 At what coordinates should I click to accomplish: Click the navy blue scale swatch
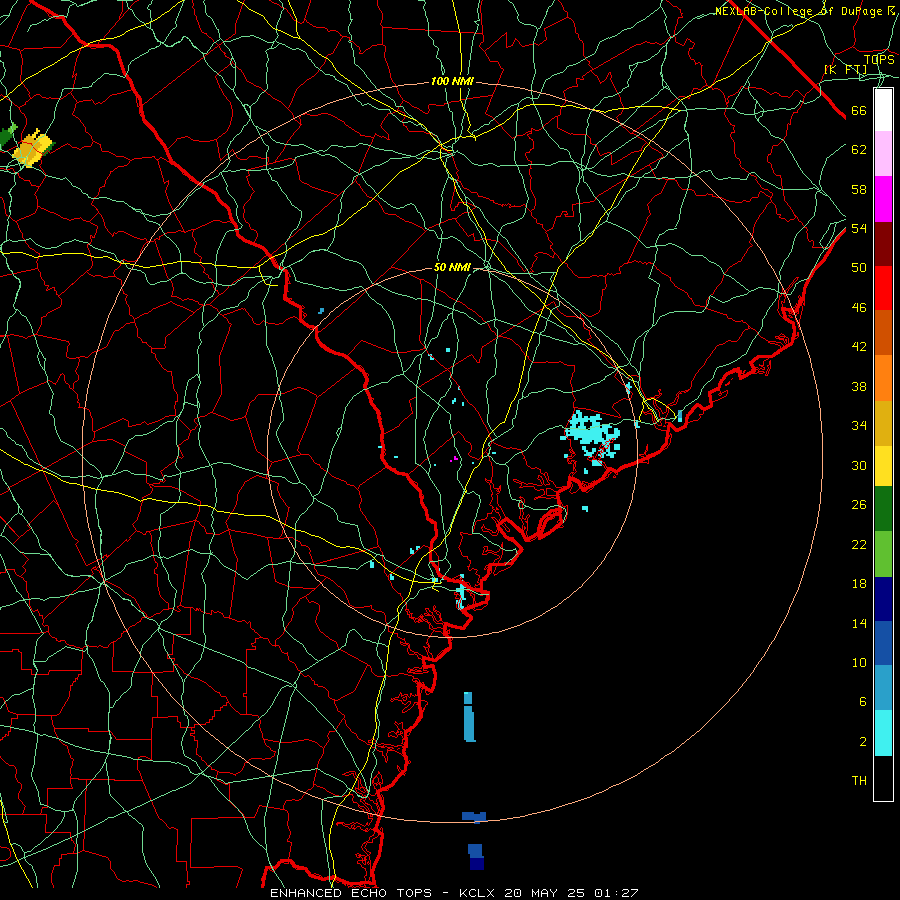(x=883, y=599)
